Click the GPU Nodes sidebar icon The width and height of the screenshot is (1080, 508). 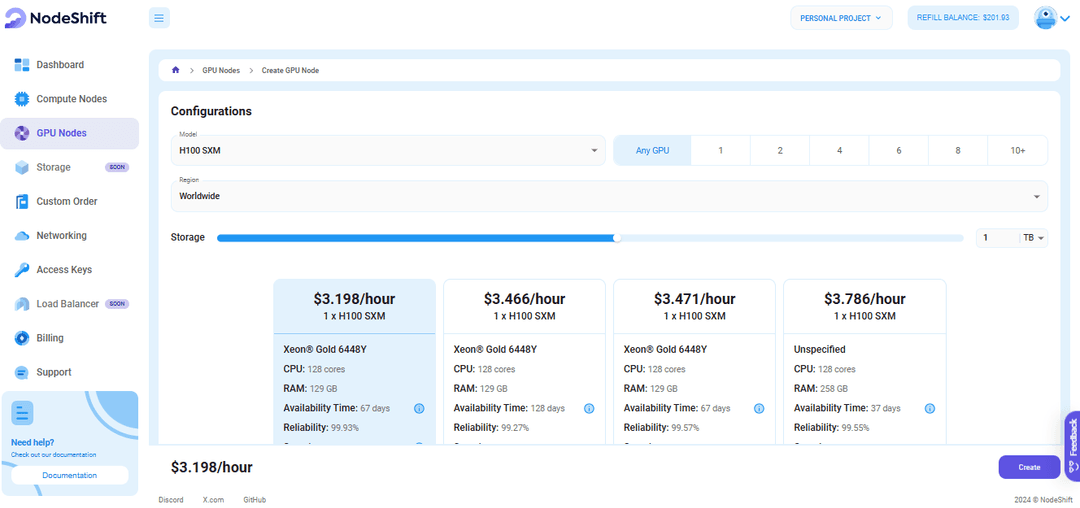click(x=21, y=133)
